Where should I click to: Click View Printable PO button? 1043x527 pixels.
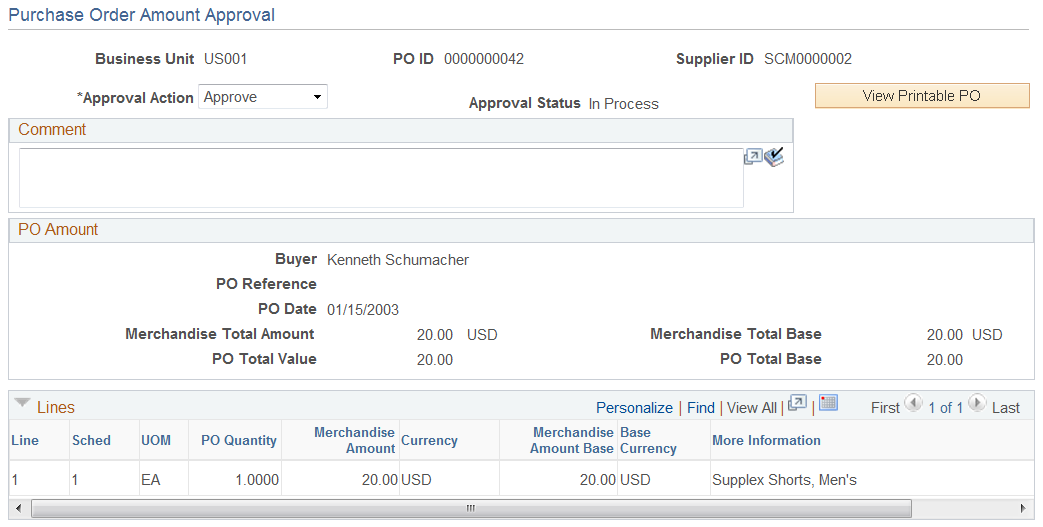click(x=922, y=96)
